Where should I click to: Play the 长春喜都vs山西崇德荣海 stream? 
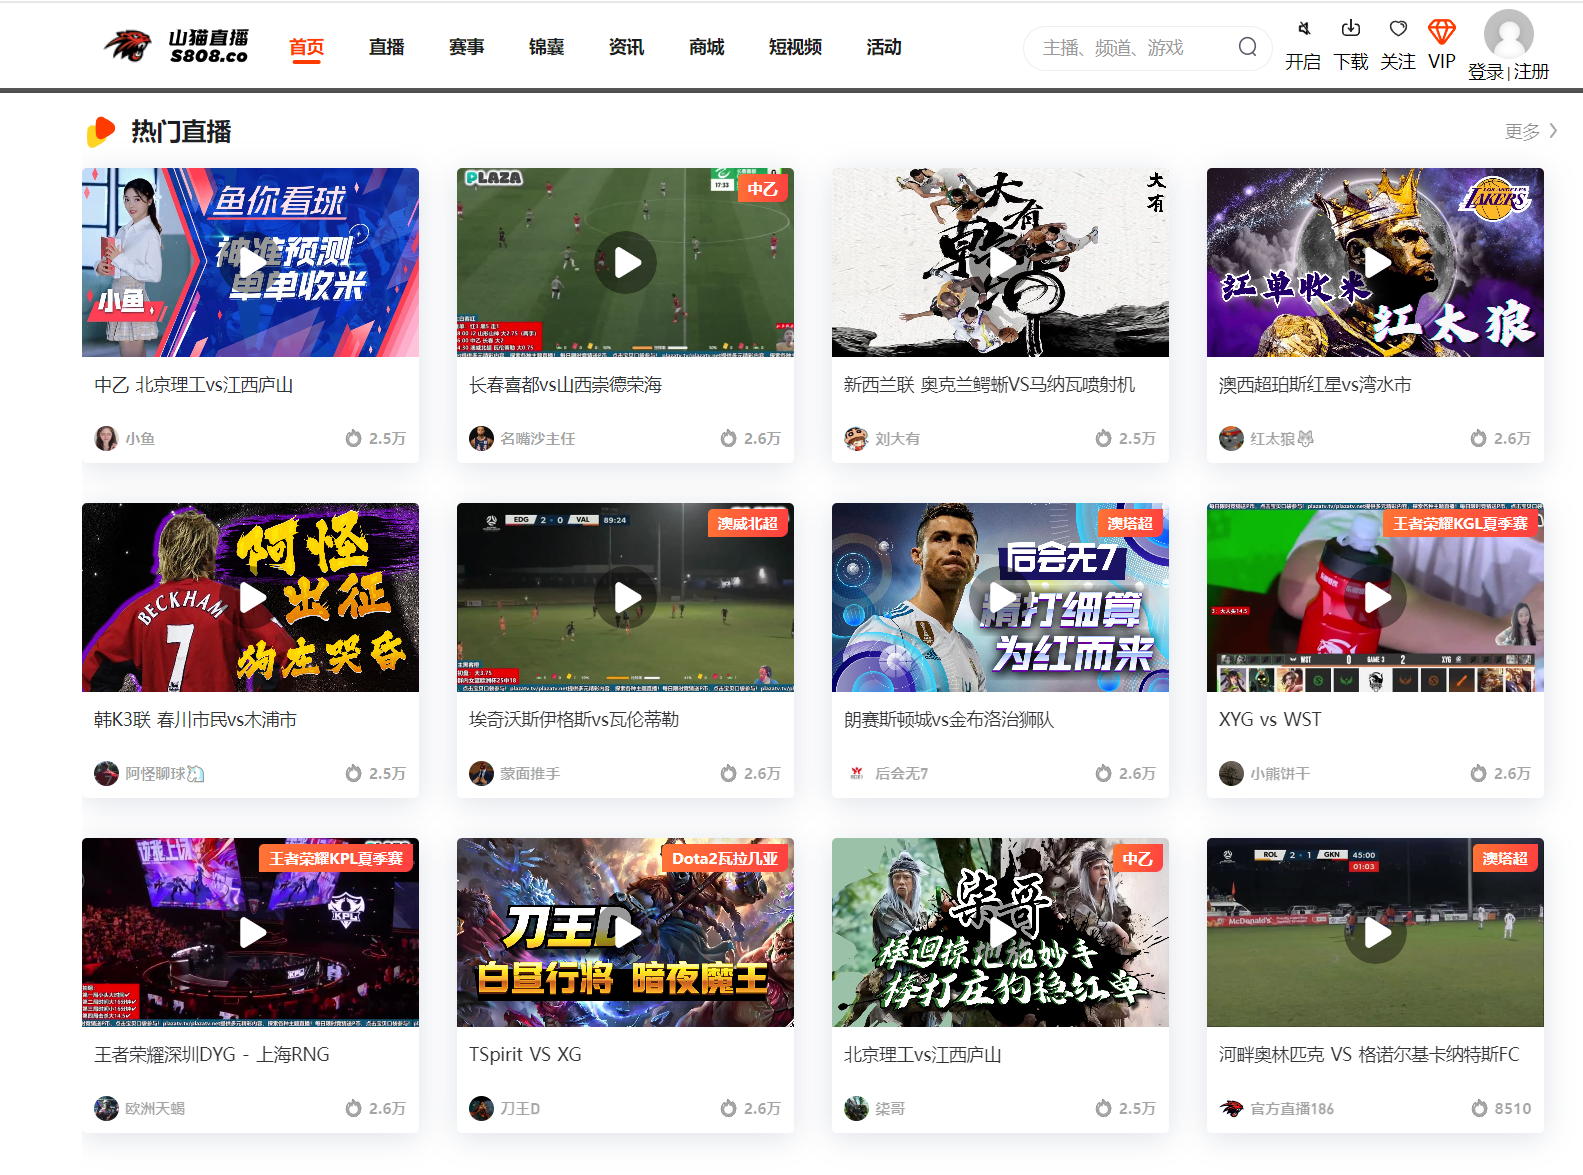[625, 262]
